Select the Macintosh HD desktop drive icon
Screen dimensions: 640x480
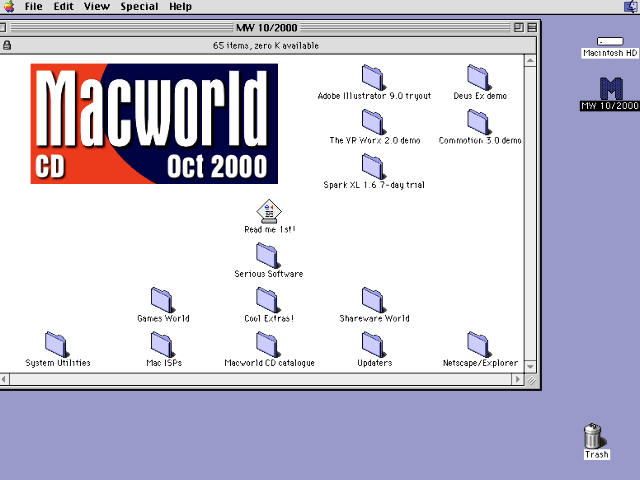coord(610,41)
